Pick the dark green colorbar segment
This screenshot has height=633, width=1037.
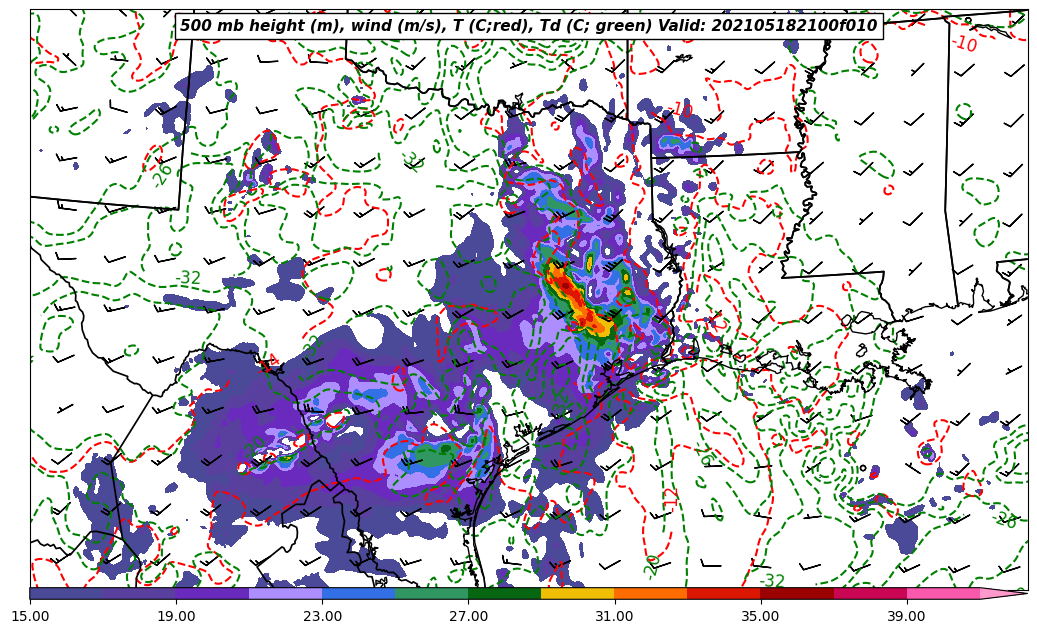(x=504, y=593)
